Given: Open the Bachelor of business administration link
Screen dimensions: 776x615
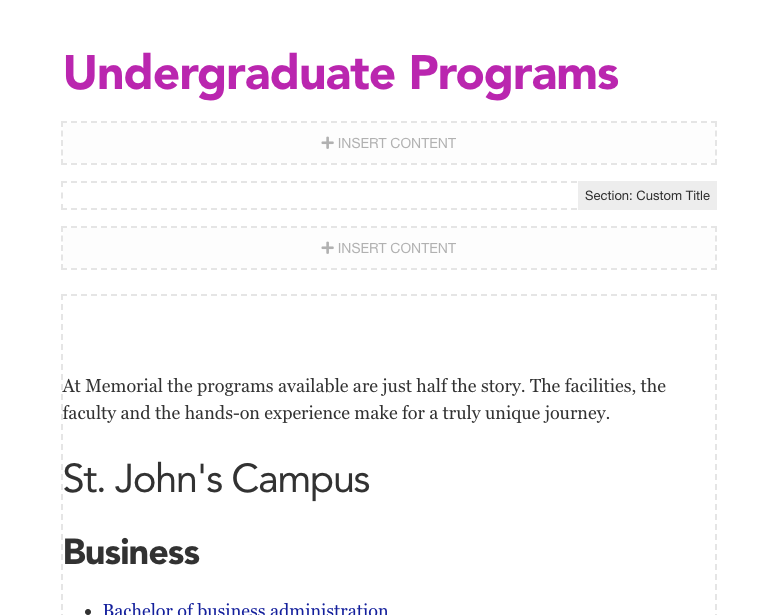Looking at the screenshot, I should [x=245, y=609].
